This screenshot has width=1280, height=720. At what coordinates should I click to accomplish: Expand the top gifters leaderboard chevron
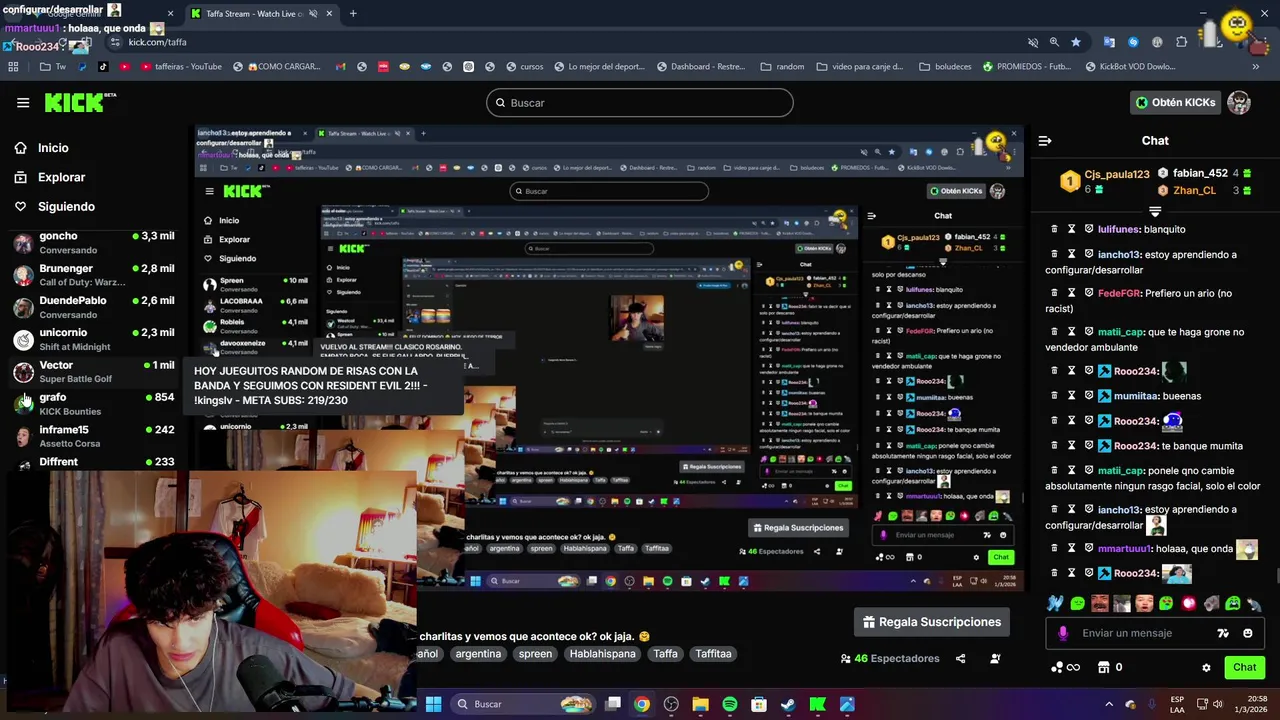[x=1155, y=212]
